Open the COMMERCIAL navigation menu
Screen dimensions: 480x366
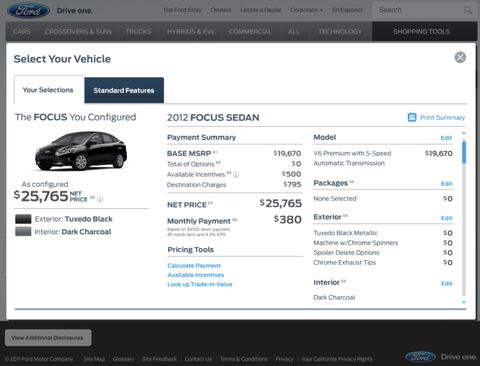tap(250, 32)
